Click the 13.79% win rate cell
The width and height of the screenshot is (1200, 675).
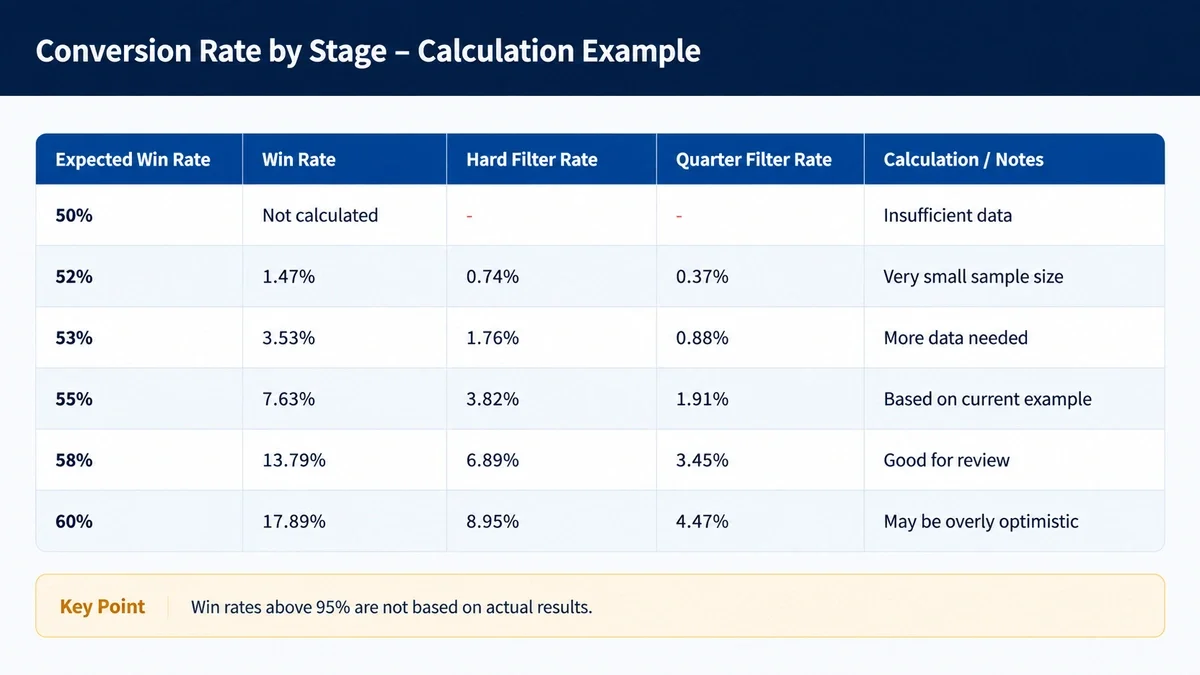[293, 460]
